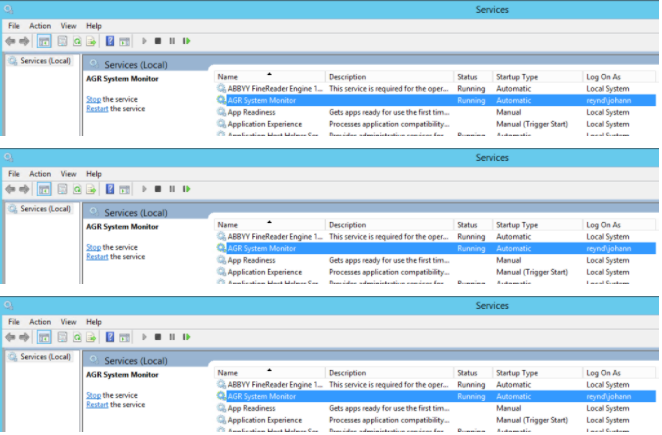Click Export List icon in middle Services window
This screenshot has width=662, height=435.
pyautogui.click(x=91, y=189)
